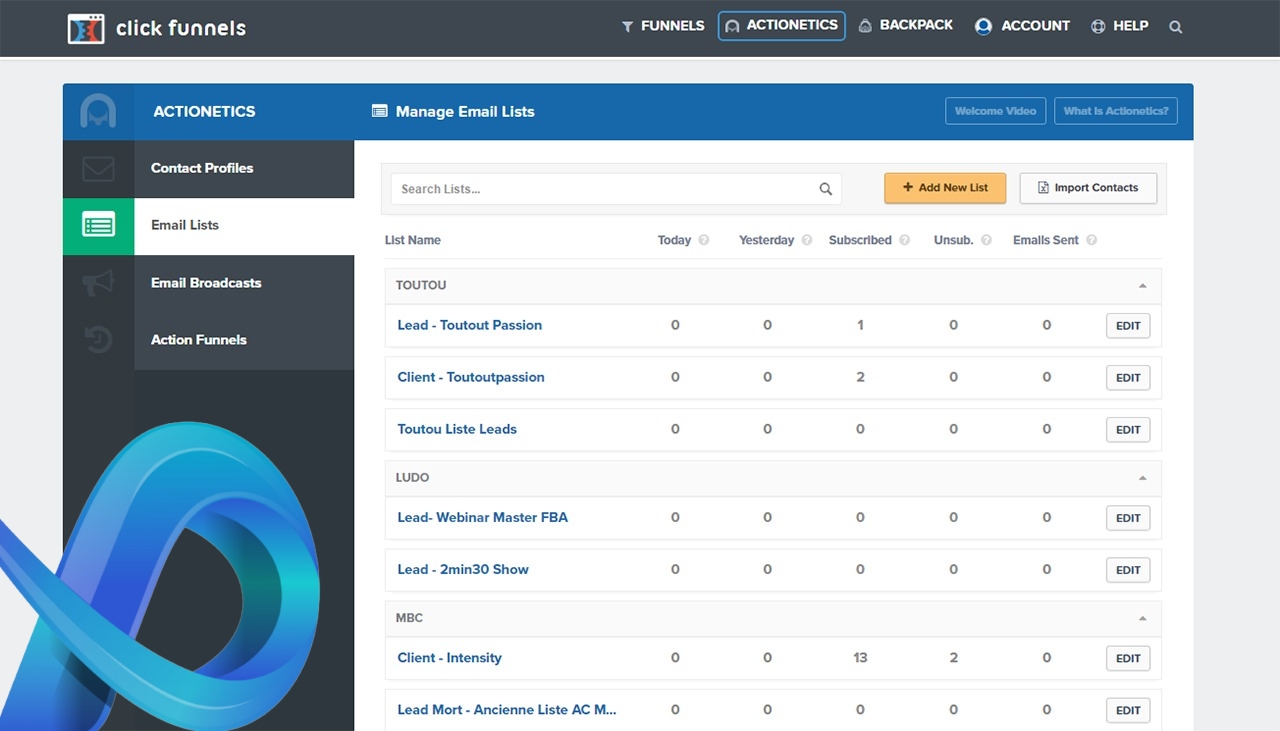The width and height of the screenshot is (1280, 731).
Task: Open the HELP menu
Action: pyautogui.click(x=1119, y=26)
